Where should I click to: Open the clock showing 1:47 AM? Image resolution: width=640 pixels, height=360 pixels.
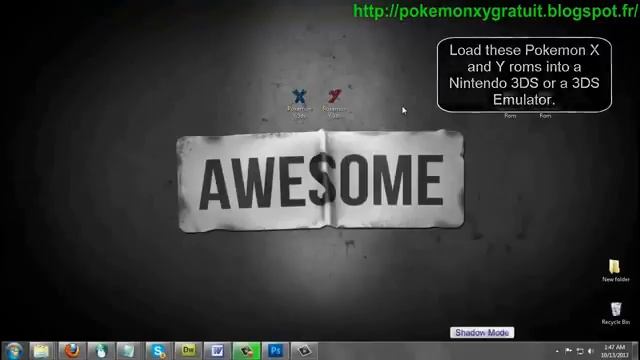point(614,351)
